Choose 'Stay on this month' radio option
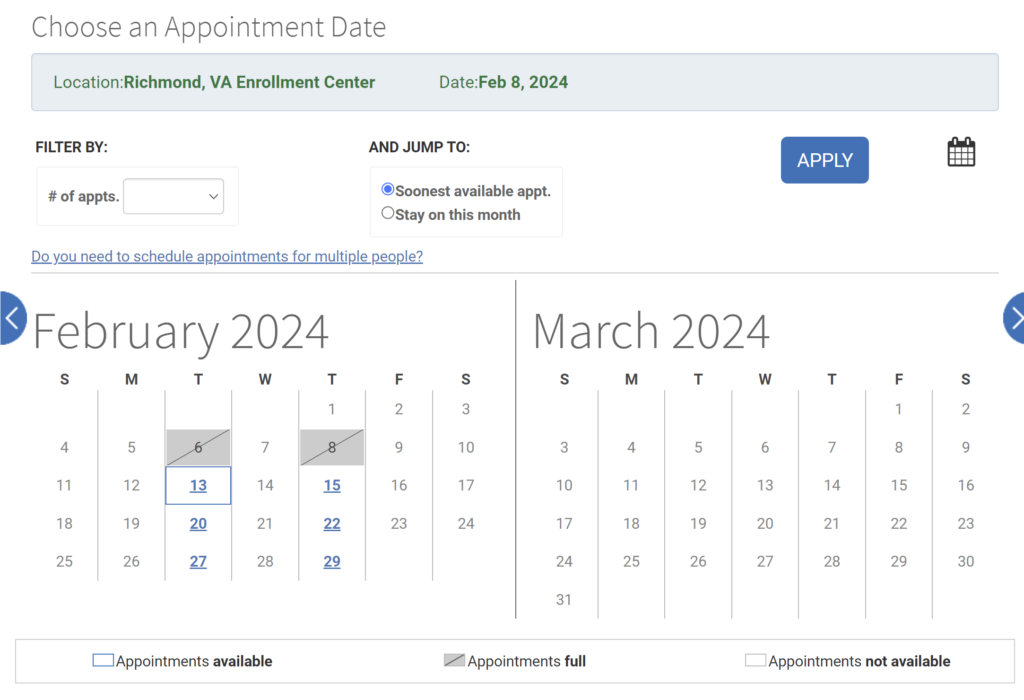The image size is (1024, 700). [388, 213]
